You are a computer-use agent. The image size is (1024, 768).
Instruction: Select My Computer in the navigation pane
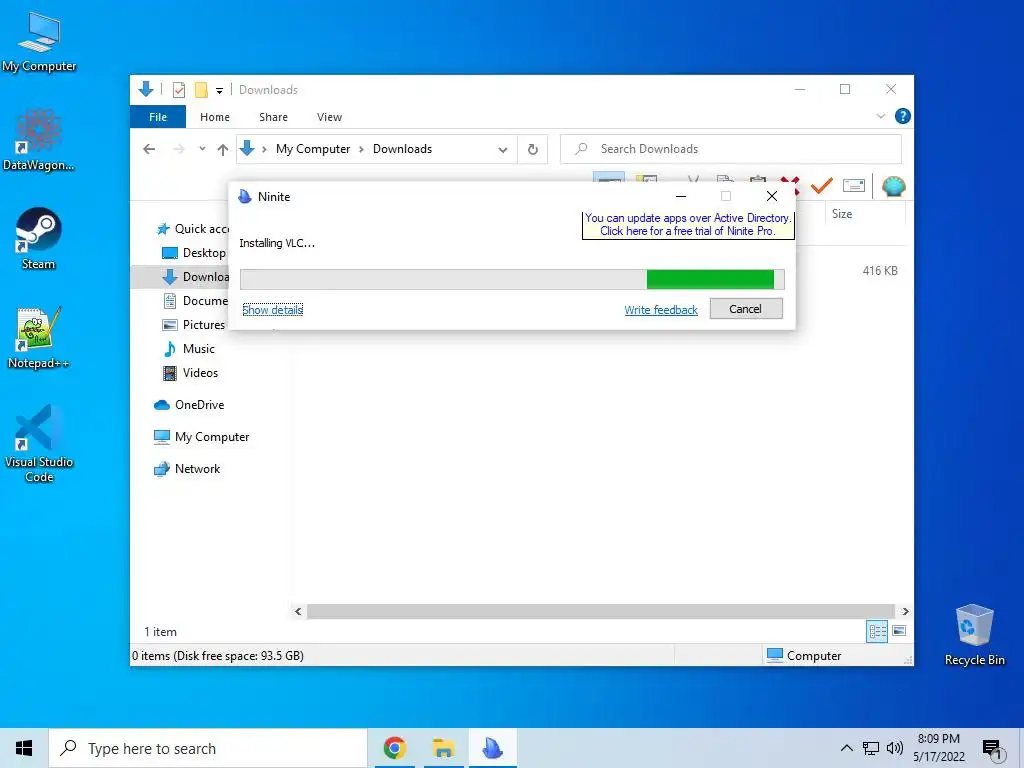(x=202, y=437)
